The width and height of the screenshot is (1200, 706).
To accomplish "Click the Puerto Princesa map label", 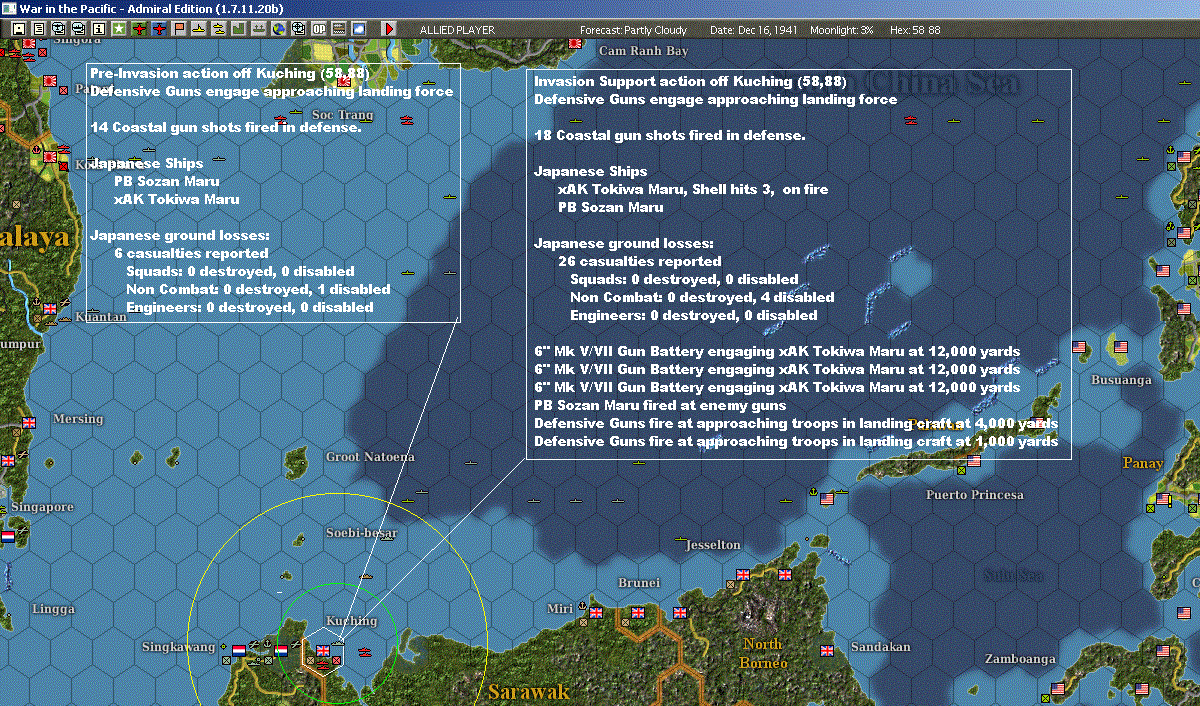I will coord(975,495).
